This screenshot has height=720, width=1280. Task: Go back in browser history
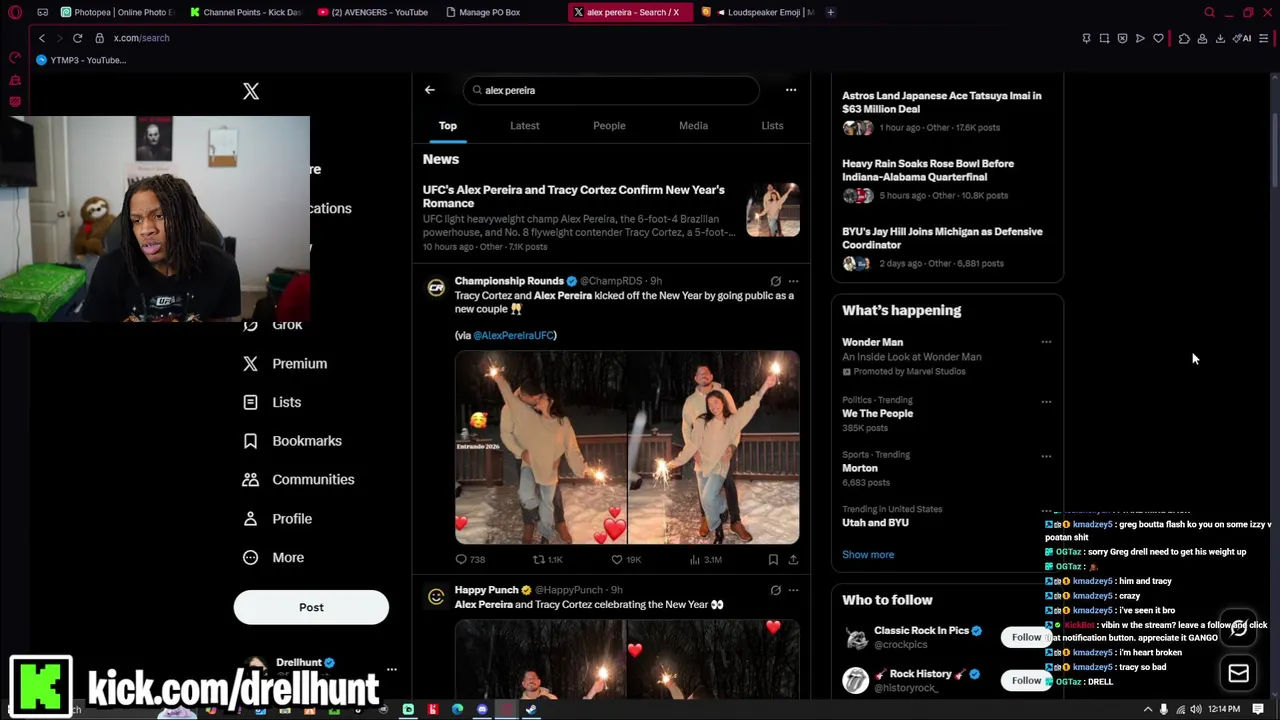[x=42, y=38]
